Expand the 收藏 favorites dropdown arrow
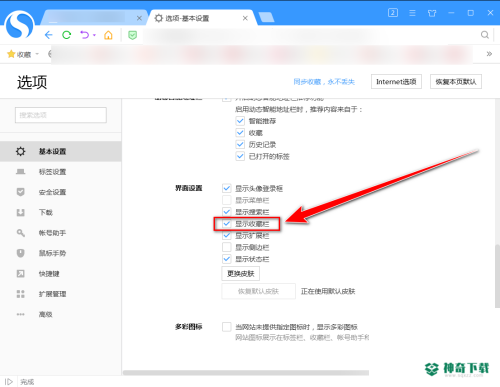Image resolution: width=500 pixels, height=387 pixels. coord(37,54)
